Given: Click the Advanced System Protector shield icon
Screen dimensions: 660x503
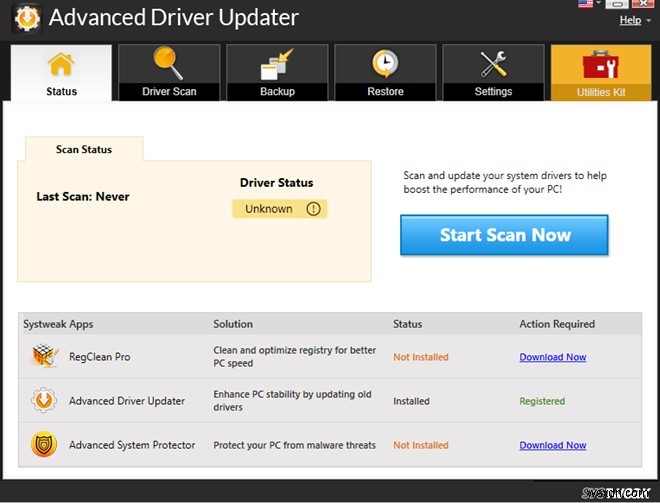Looking at the screenshot, I should (x=44, y=444).
